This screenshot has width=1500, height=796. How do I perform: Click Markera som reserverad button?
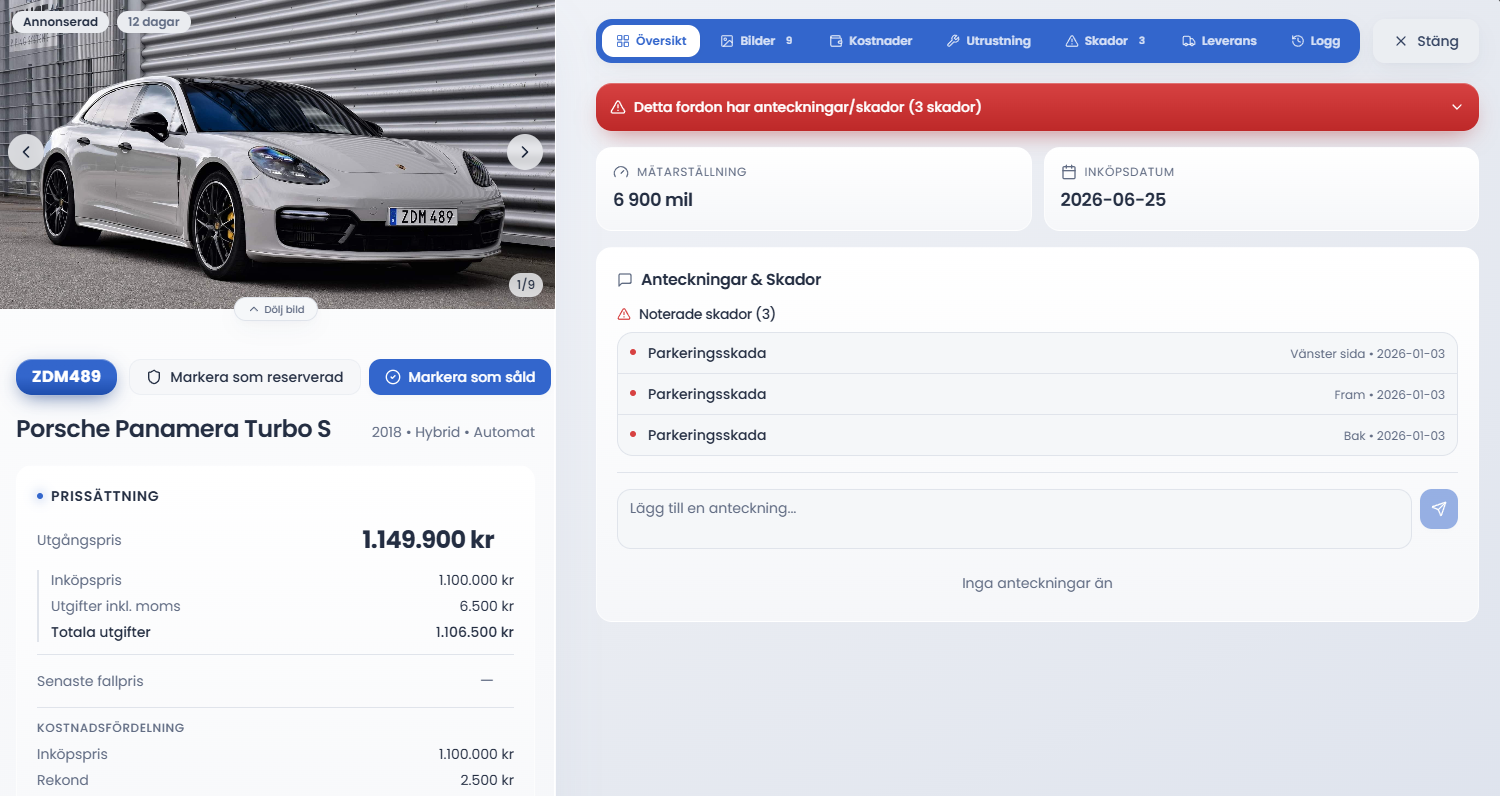tap(245, 377)
